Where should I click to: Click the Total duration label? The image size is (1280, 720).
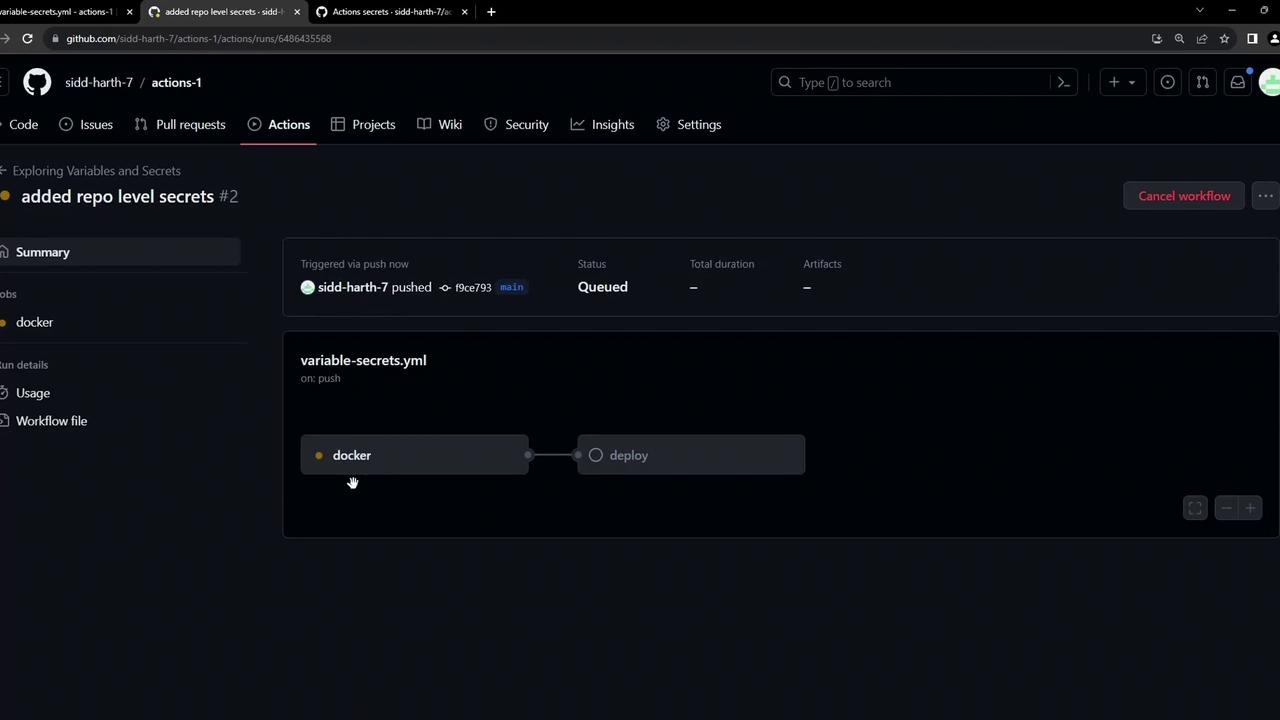pos(722,264)
